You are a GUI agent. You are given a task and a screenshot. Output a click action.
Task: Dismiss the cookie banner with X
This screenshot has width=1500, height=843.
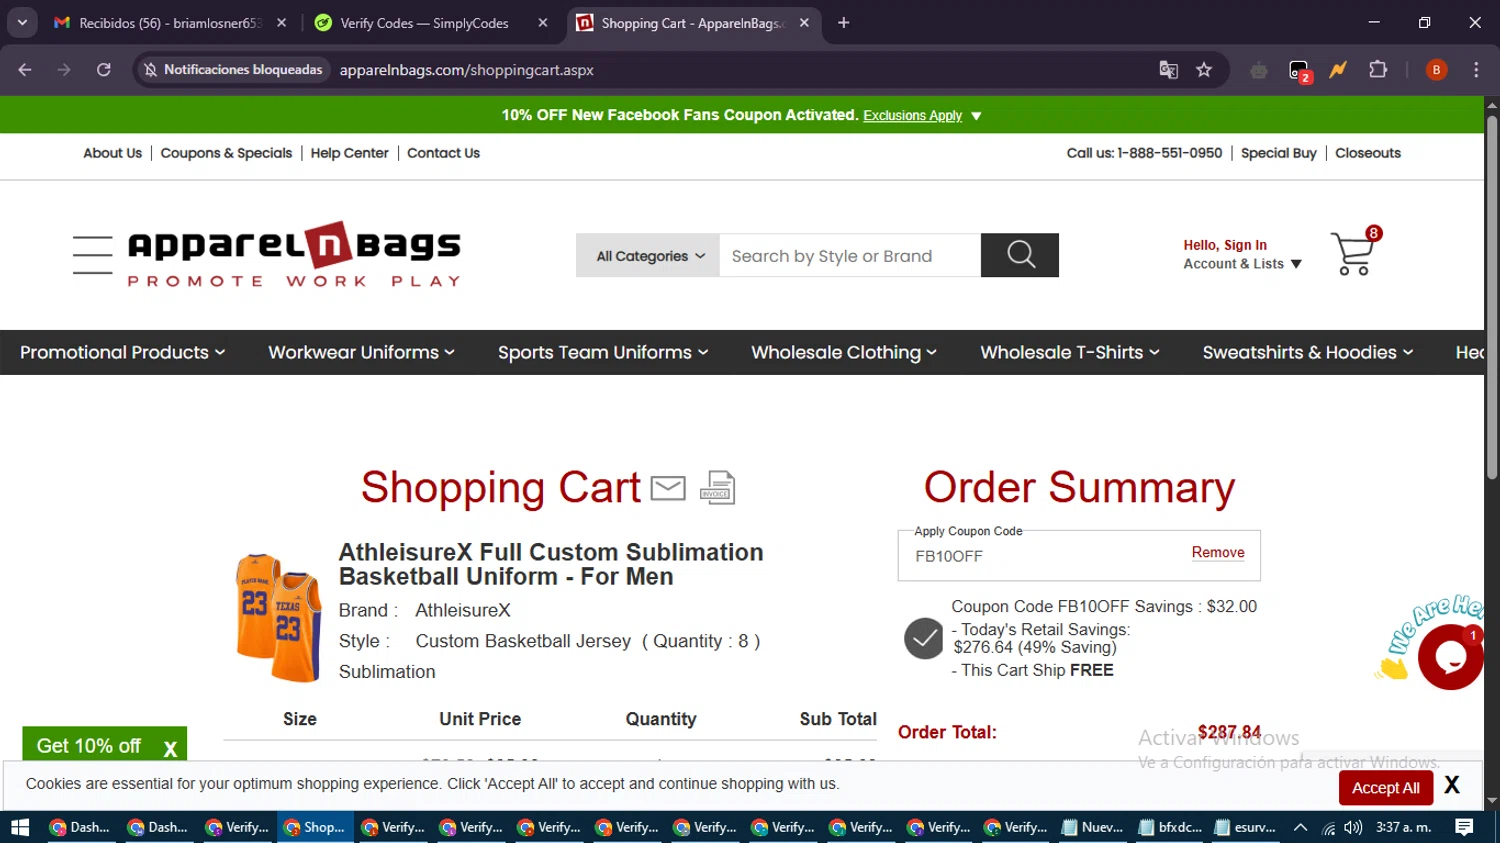pos(1452,786)
